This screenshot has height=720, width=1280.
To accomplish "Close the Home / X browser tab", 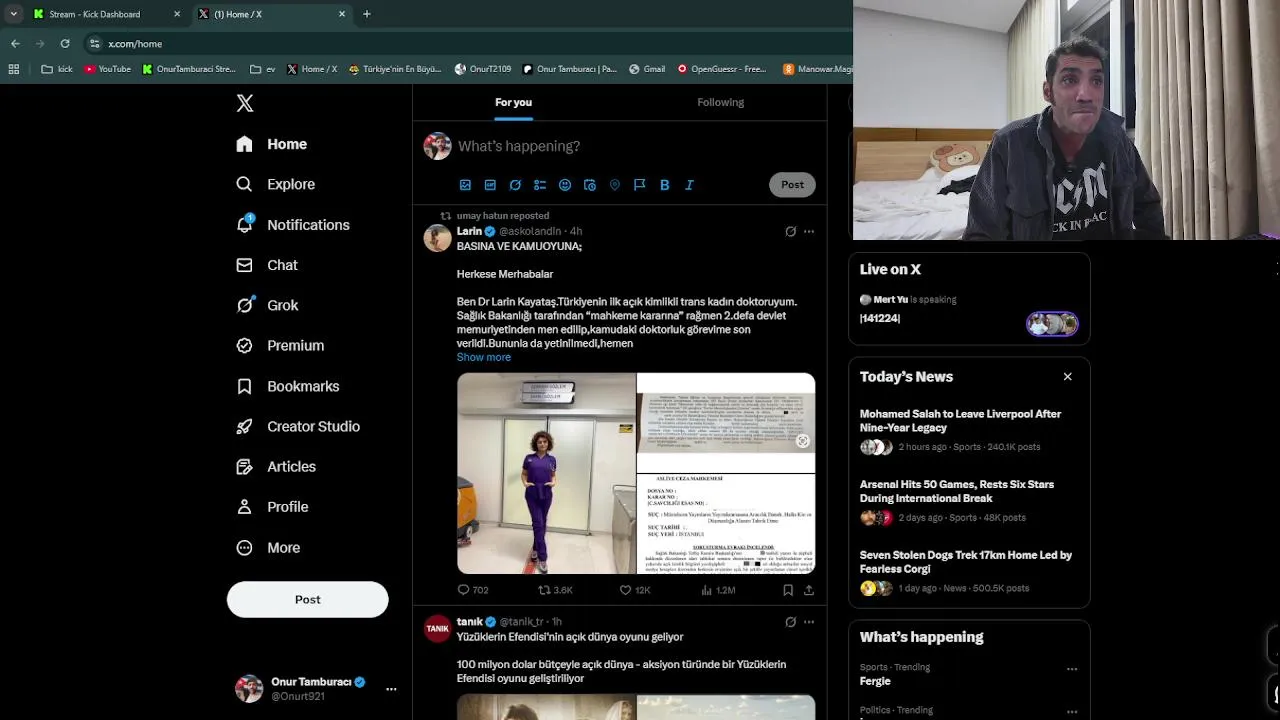I will [x=342, y=14].
